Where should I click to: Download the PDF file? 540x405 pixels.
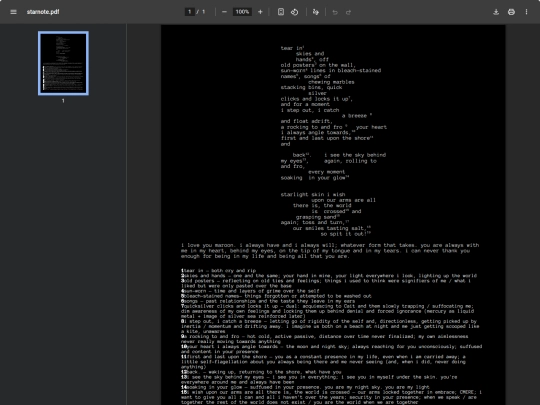pos(496,12)
